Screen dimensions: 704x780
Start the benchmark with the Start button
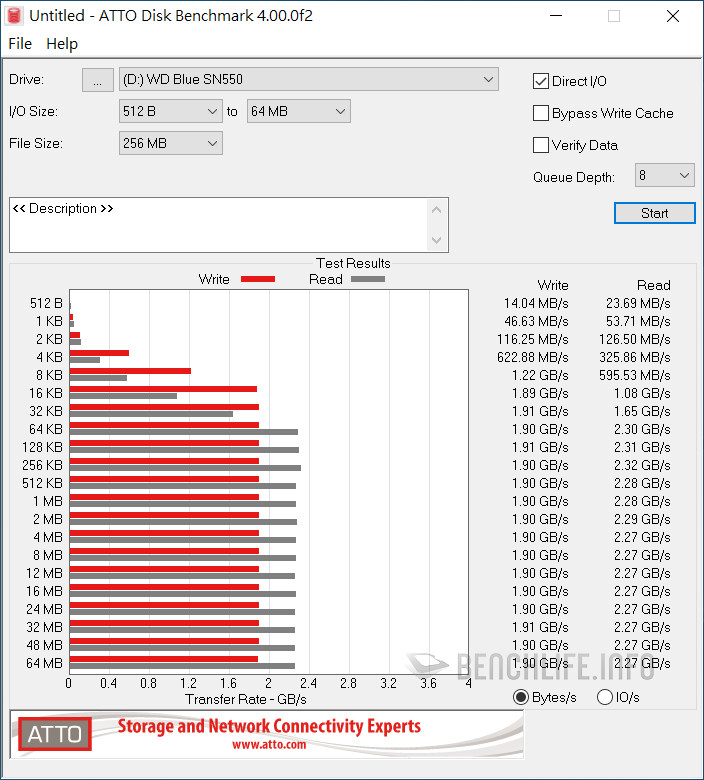[x=655, y=213]
